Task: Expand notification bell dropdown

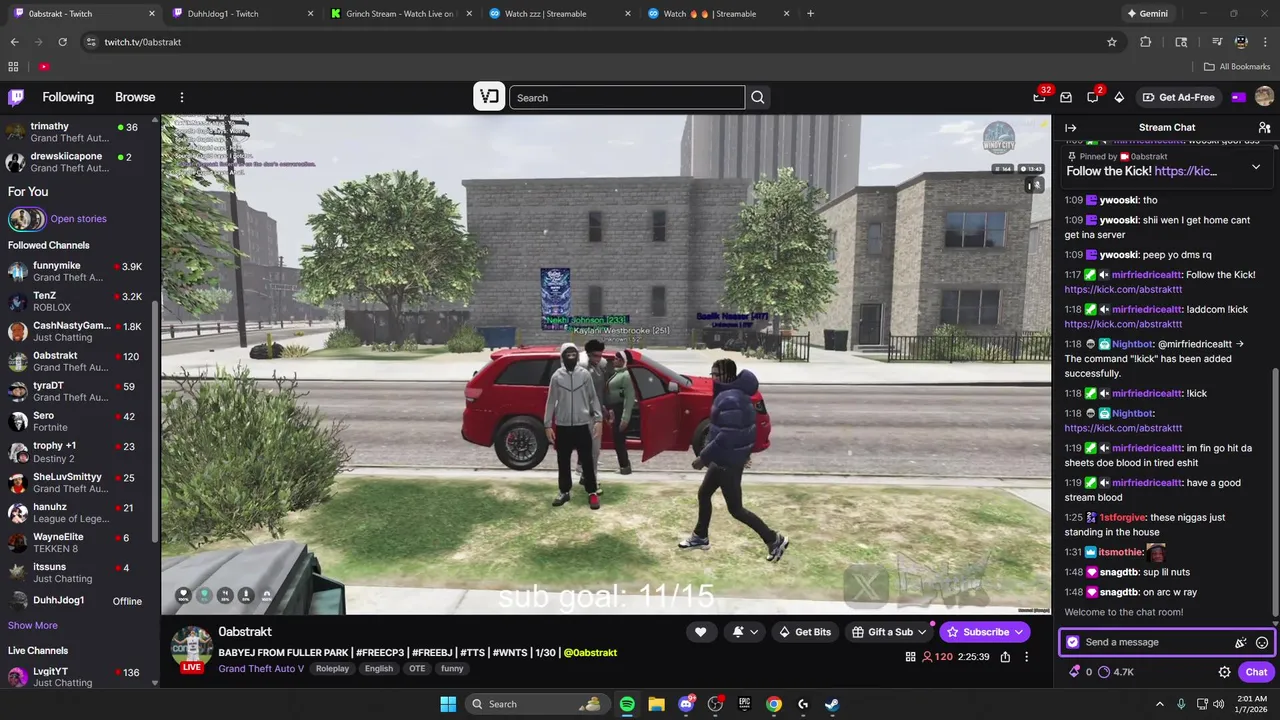Action: tap(754, 632)
